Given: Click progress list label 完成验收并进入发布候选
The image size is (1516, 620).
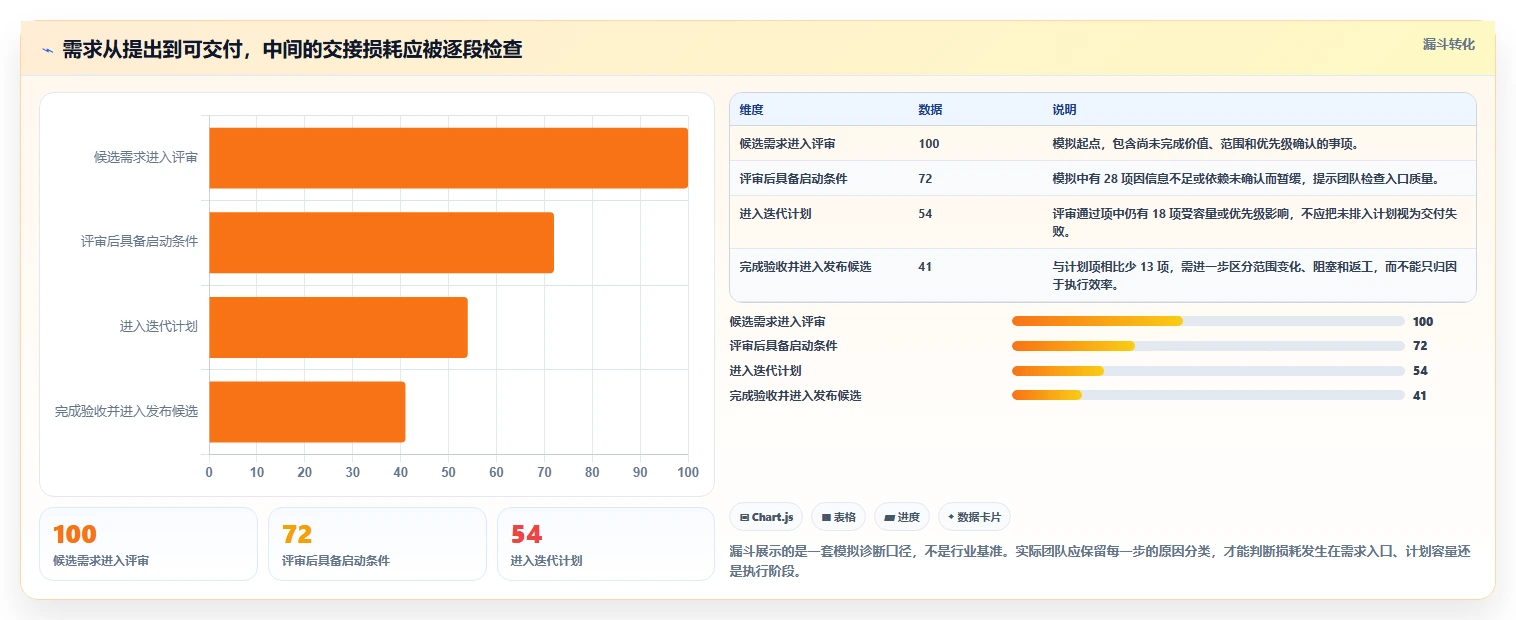Looking at the screenshot, I should coord(796,395).
